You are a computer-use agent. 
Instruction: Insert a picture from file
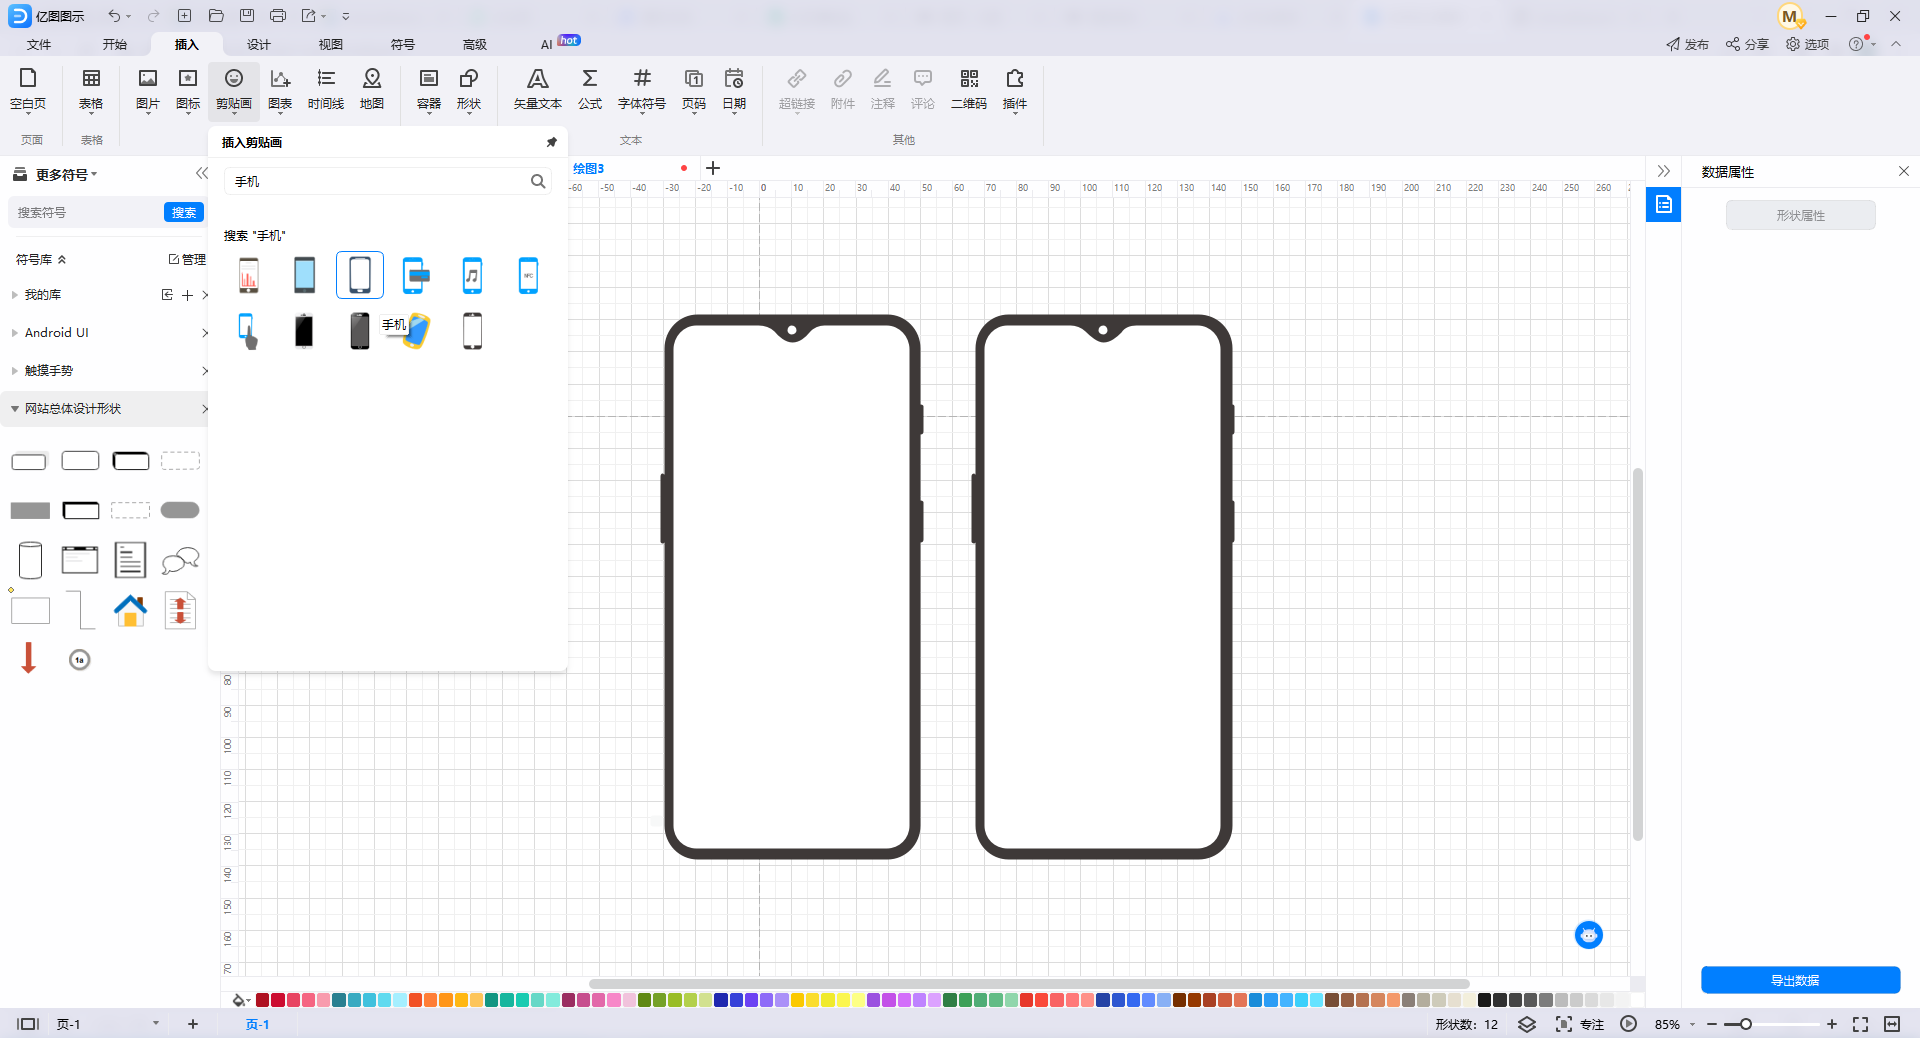[147, 89]
